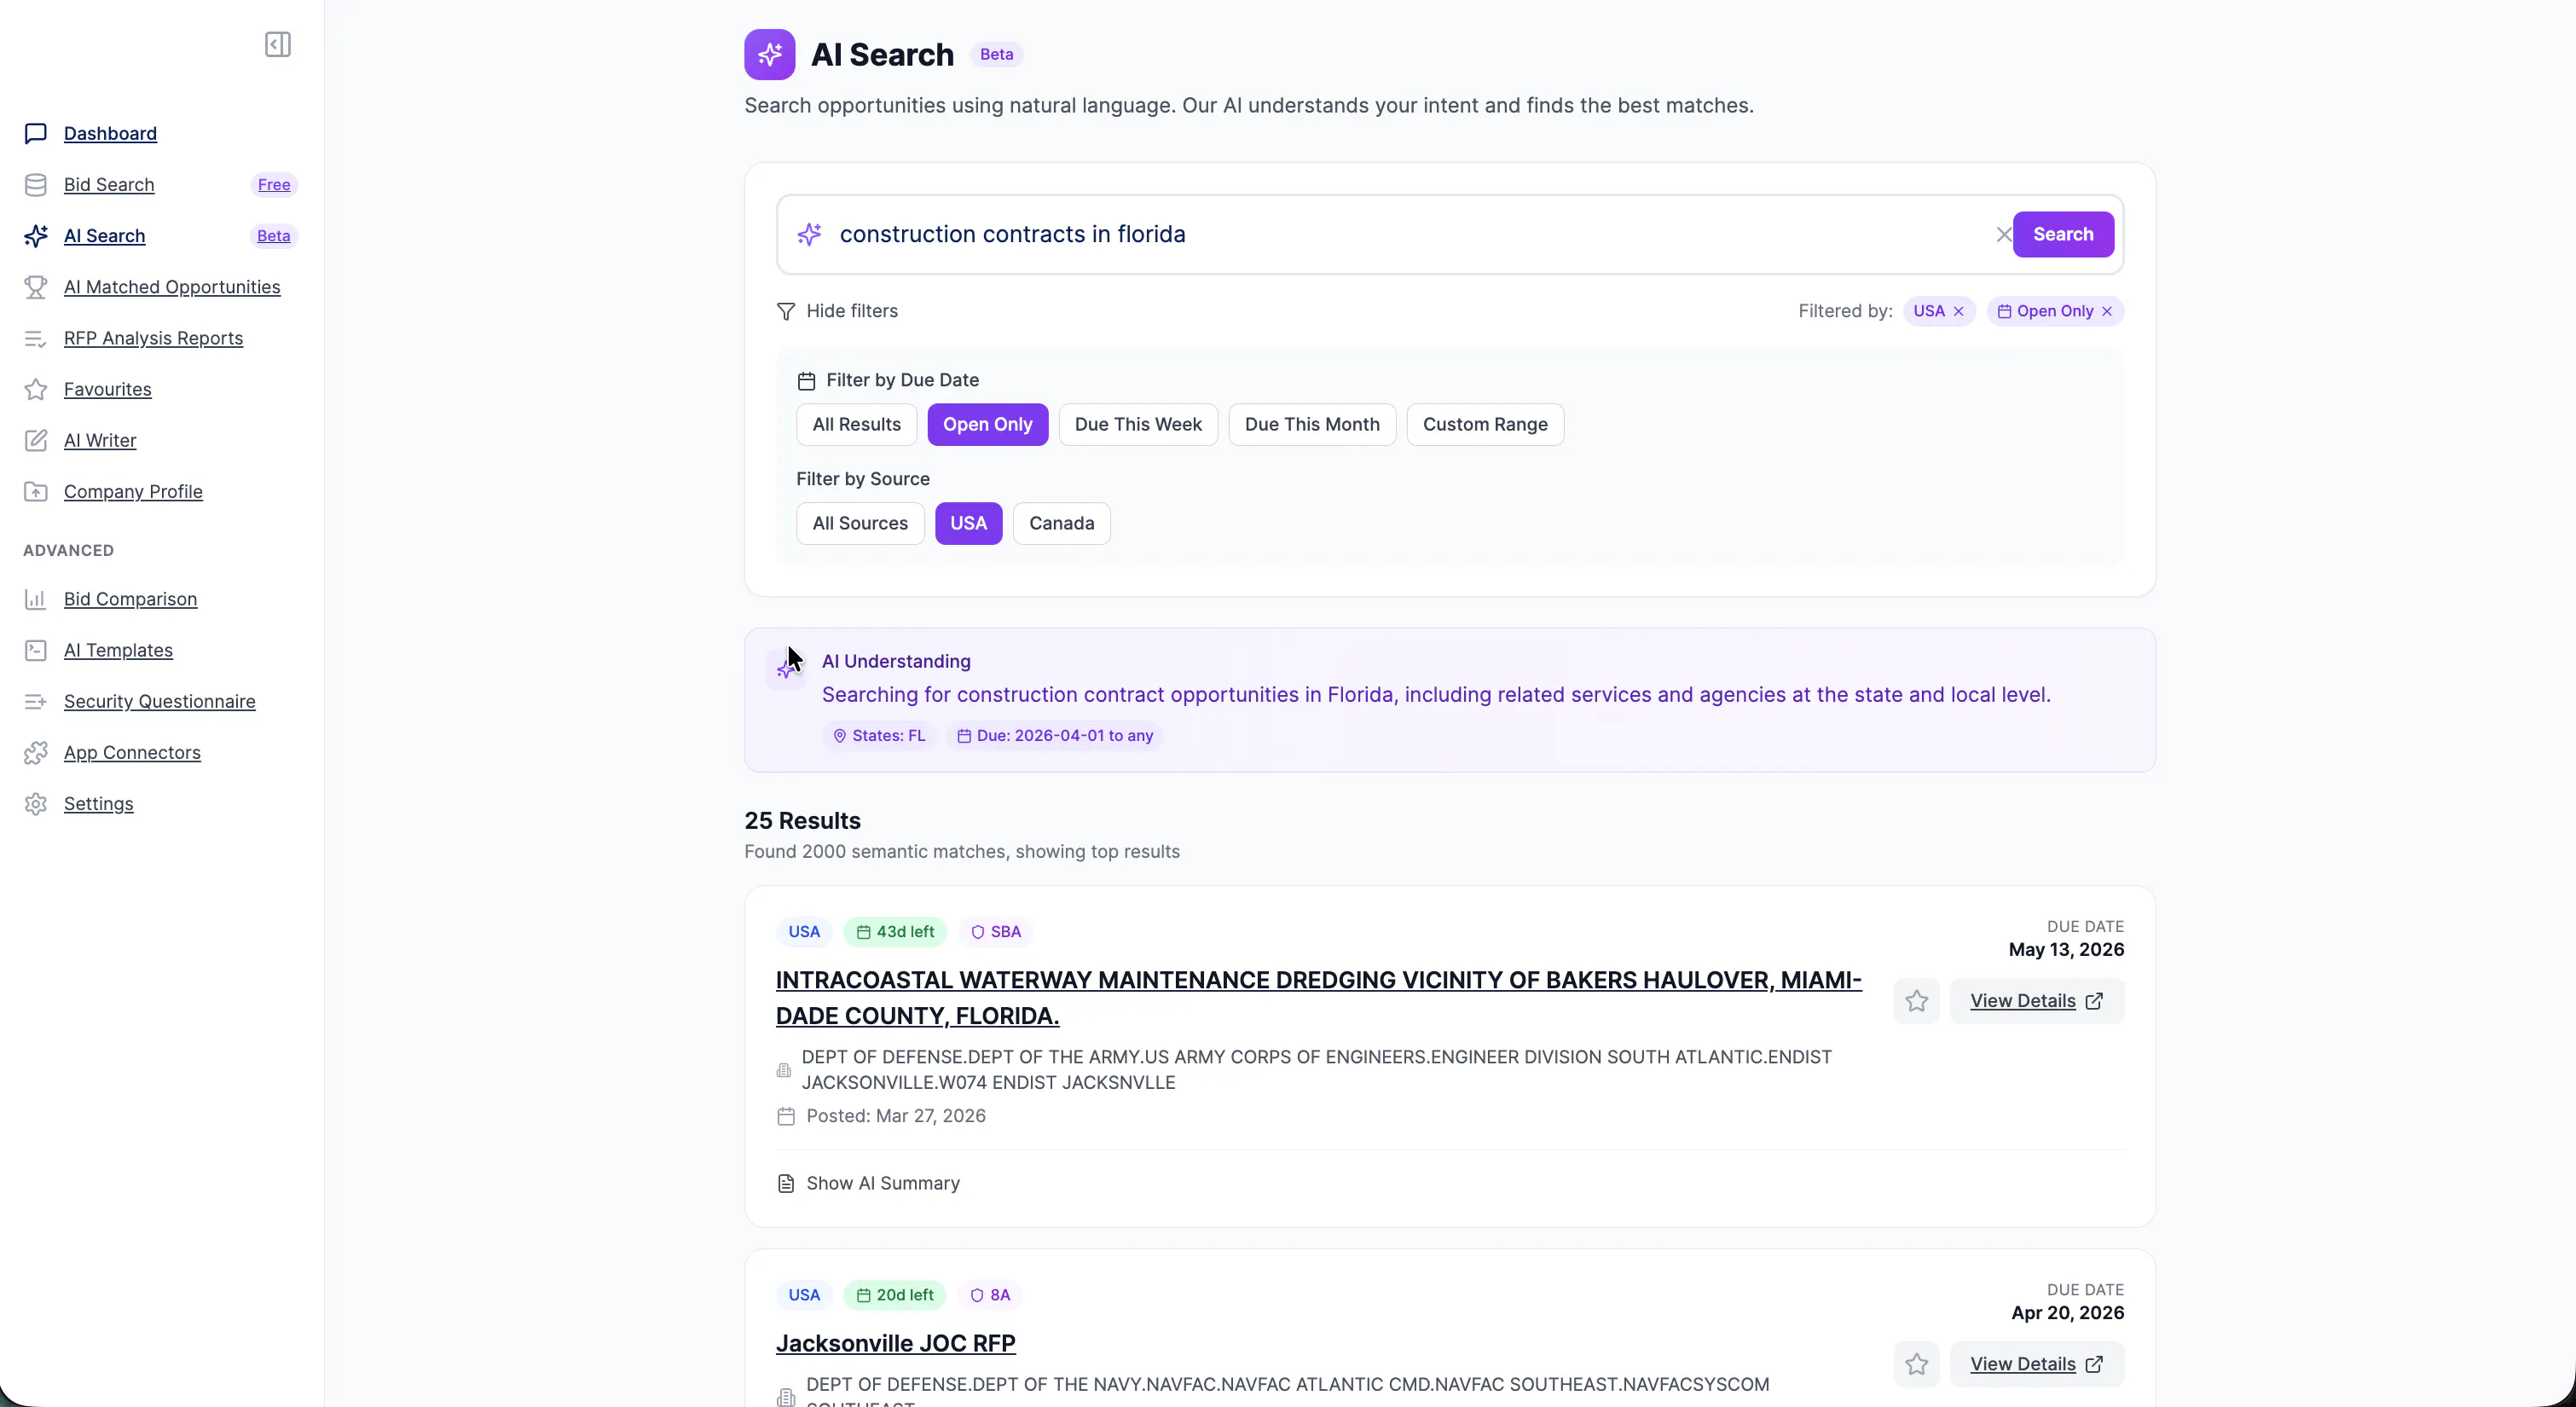Screen dimensions: 2576x1407
Task: Select Open Only due date filter
Action: (988, 424)
